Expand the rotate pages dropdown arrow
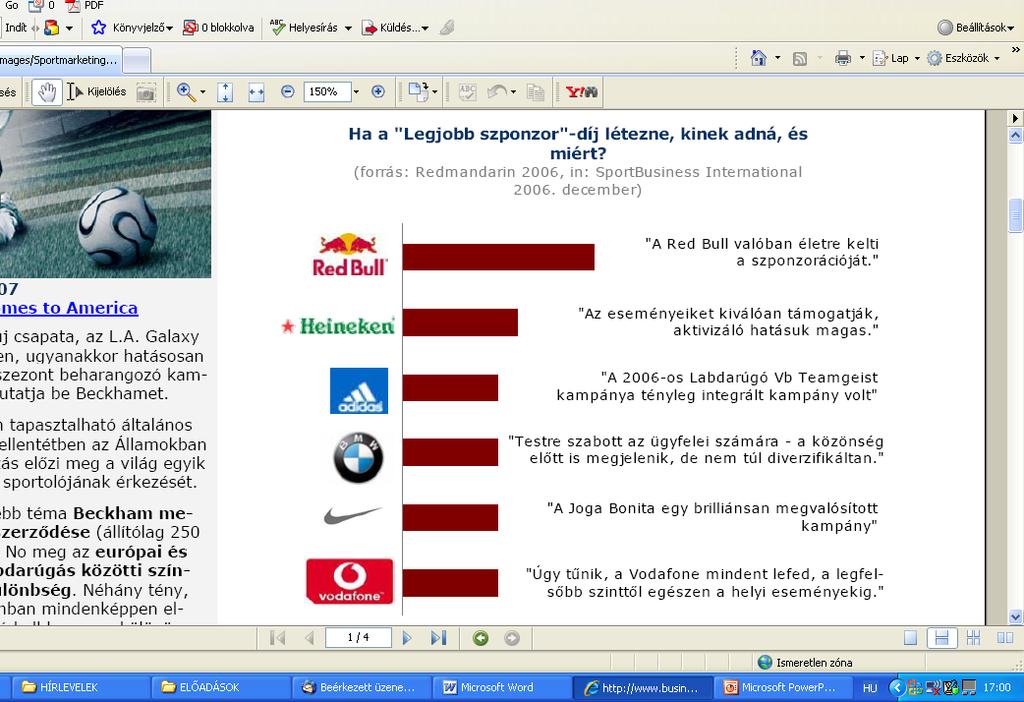The height and width of the screenshot is (702, 1024). click(x=435, y=92)
